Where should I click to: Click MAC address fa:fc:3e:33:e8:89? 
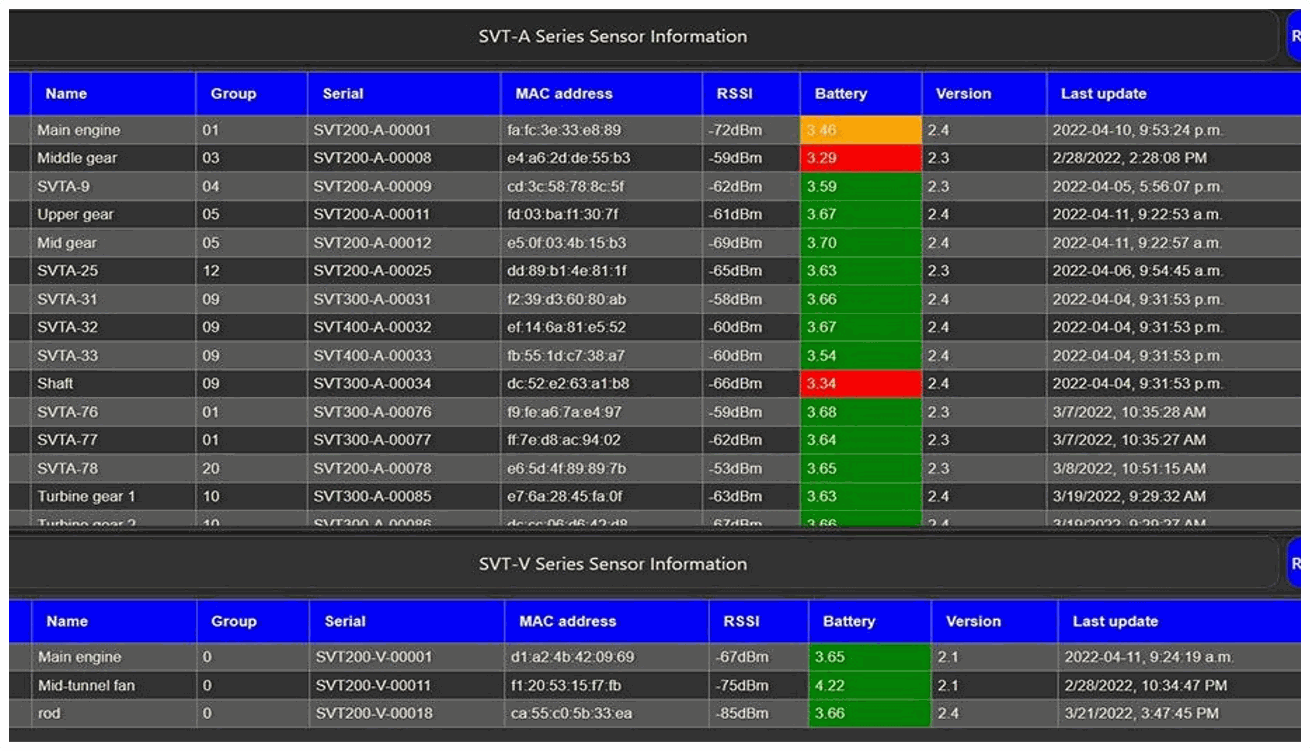[x=564, y=130]
